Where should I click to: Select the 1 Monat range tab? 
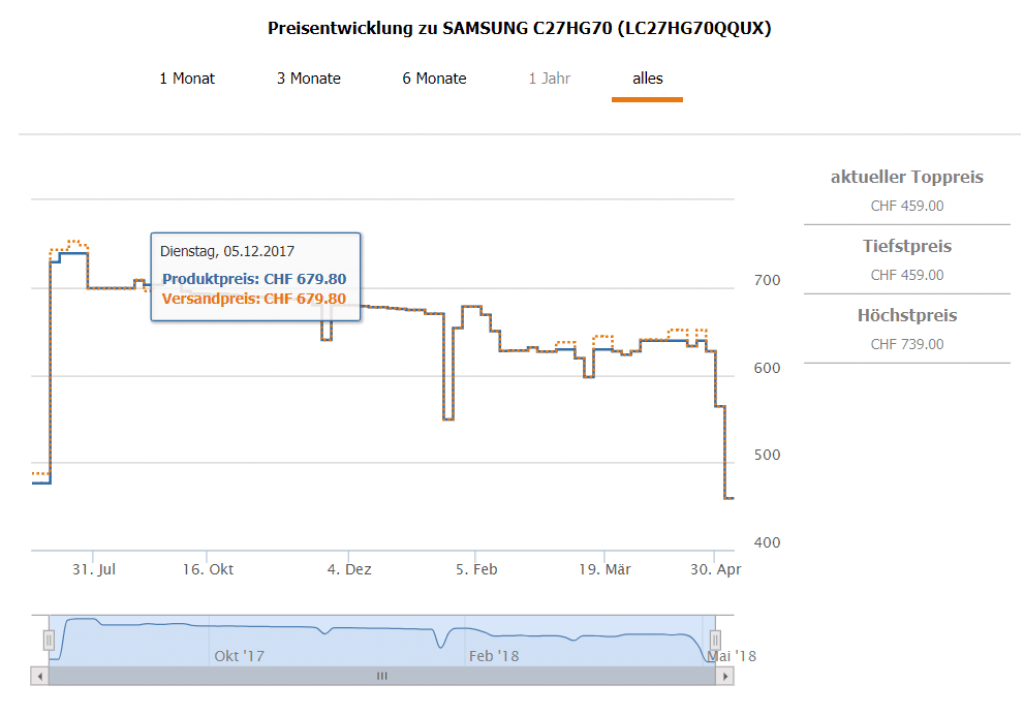pos(187,78)
